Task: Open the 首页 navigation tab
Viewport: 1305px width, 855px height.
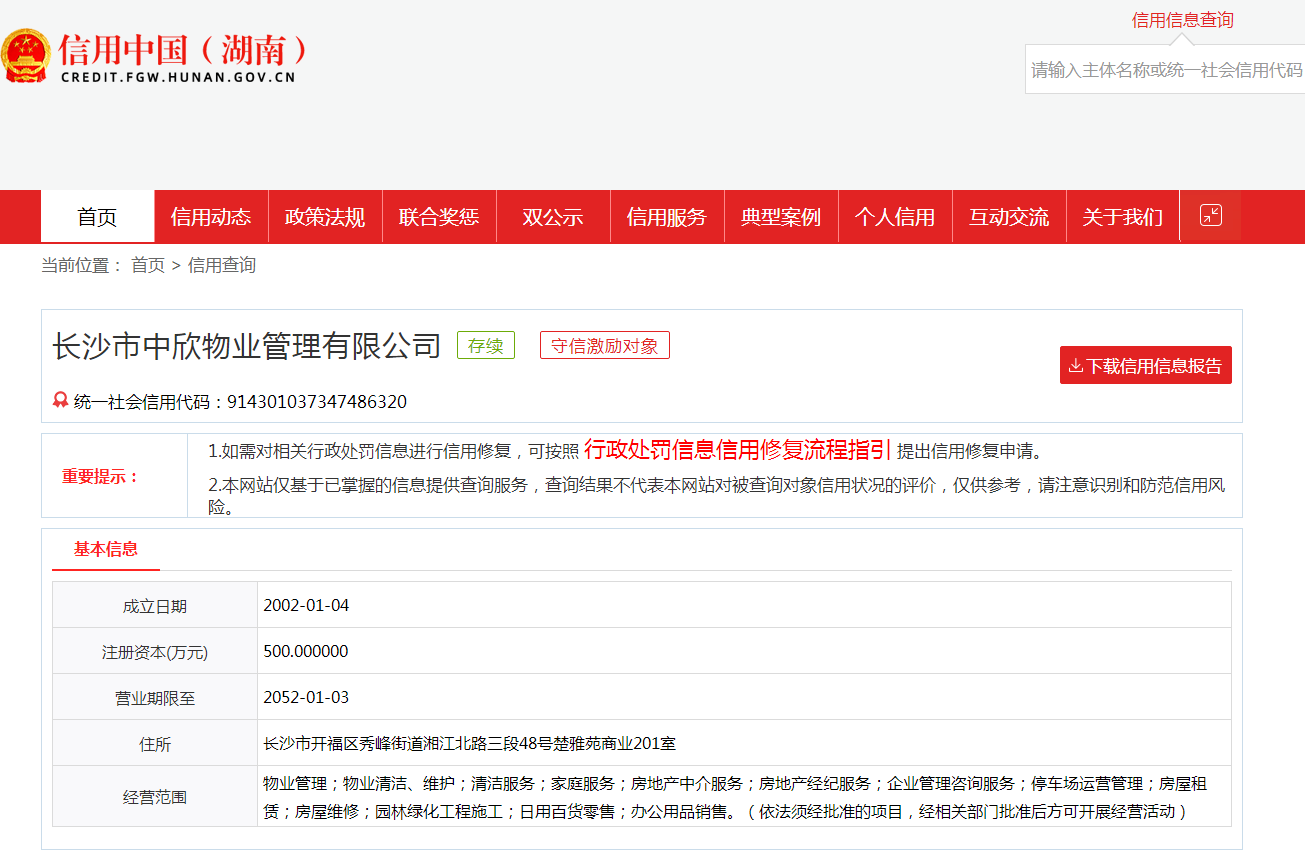Action: [97, 217]
